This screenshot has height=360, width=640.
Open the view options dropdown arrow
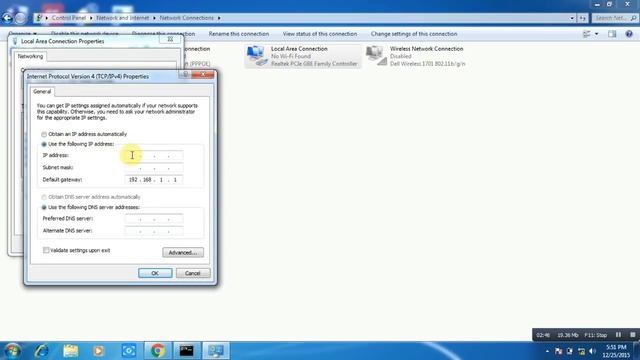point(596,34)
